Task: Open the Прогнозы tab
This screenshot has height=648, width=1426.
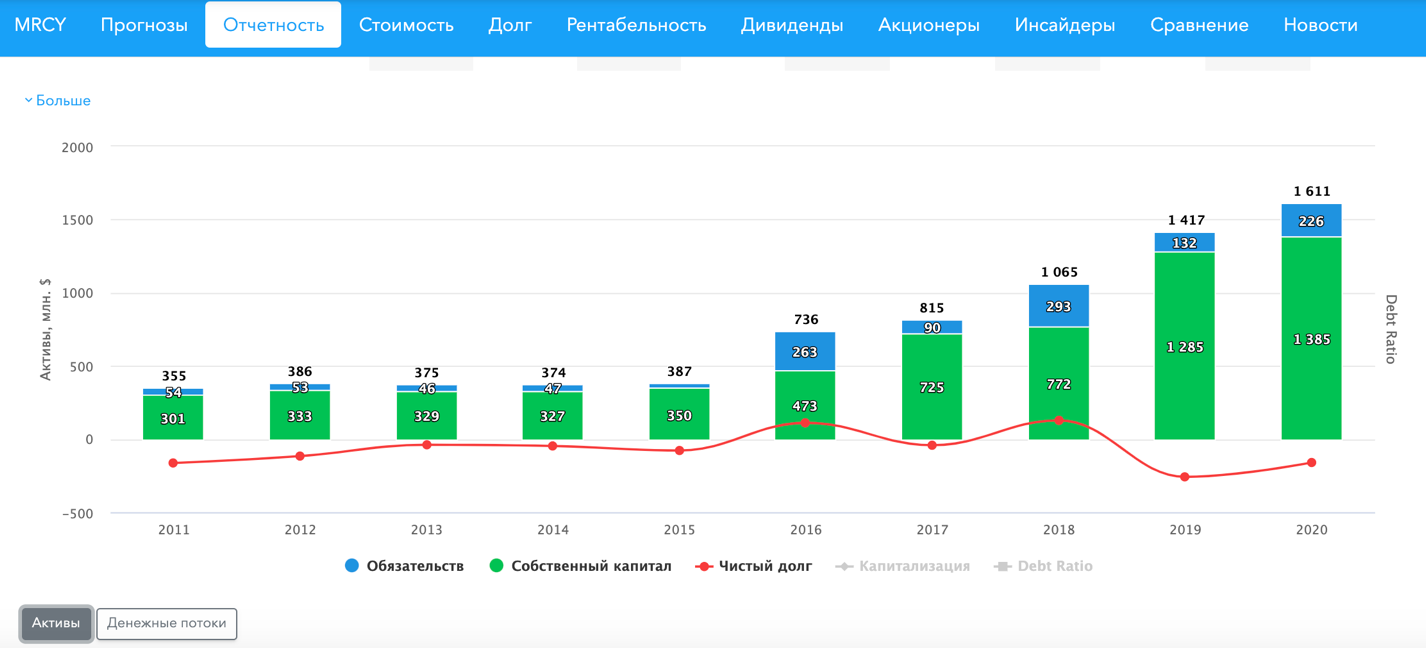Action: click(x=144, y=25)
